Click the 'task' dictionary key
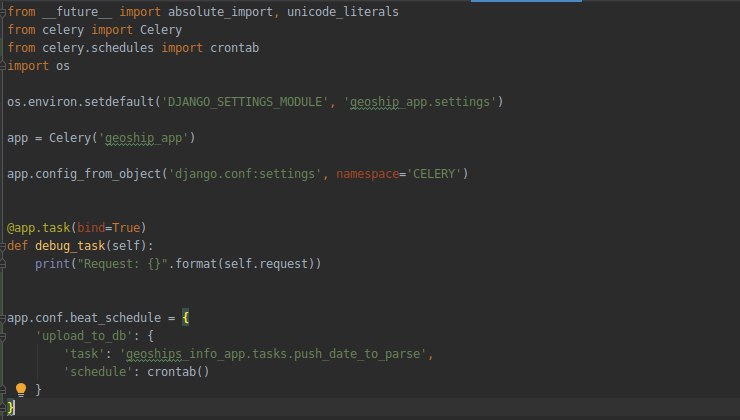The image size is (740, 420). click(x=84, y=354)
